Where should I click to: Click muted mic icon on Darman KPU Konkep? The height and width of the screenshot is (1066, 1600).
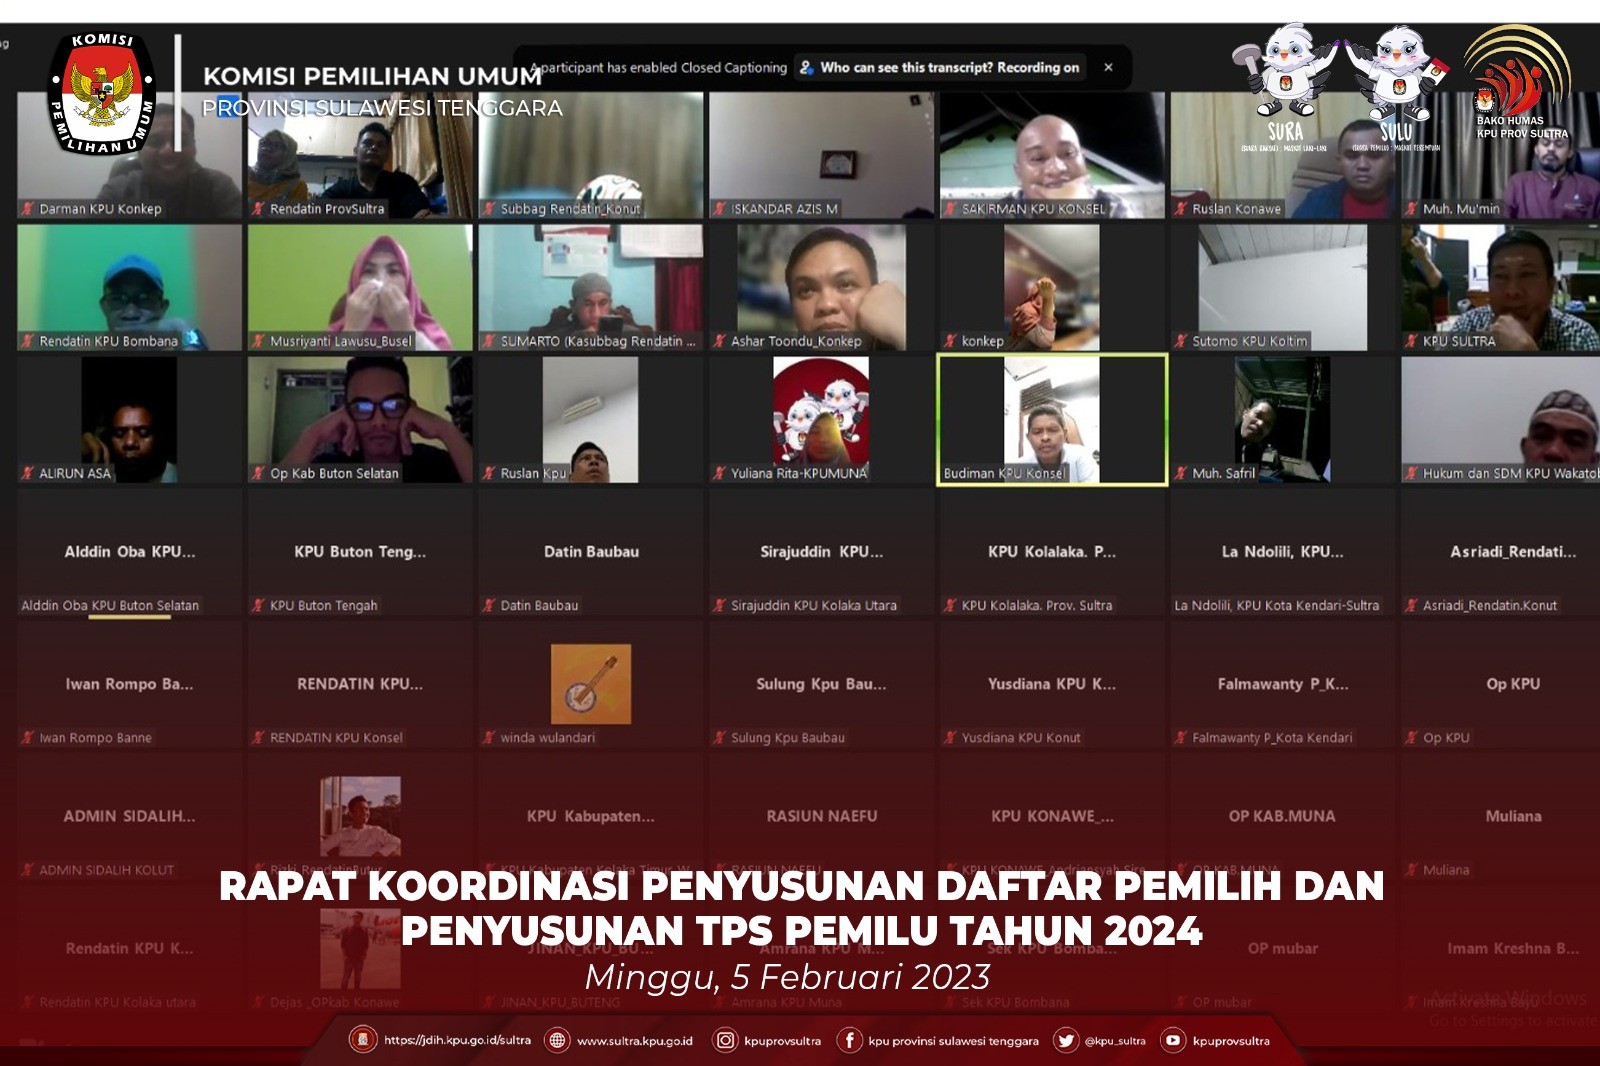click(28, 209)
